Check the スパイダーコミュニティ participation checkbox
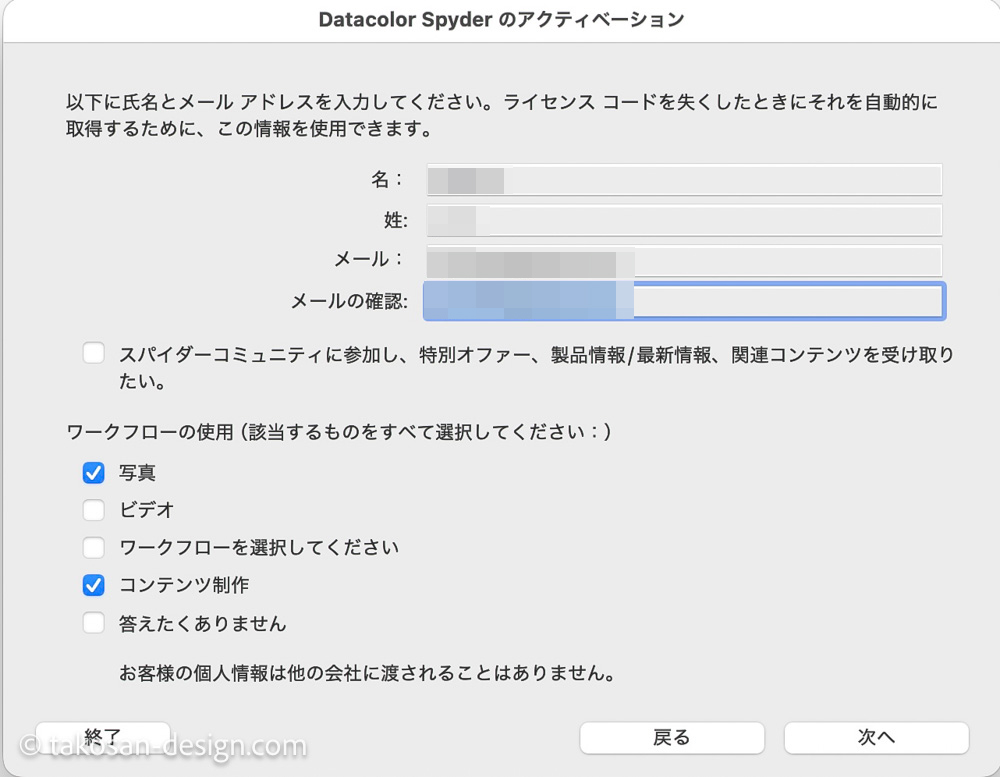 (93, 352)
